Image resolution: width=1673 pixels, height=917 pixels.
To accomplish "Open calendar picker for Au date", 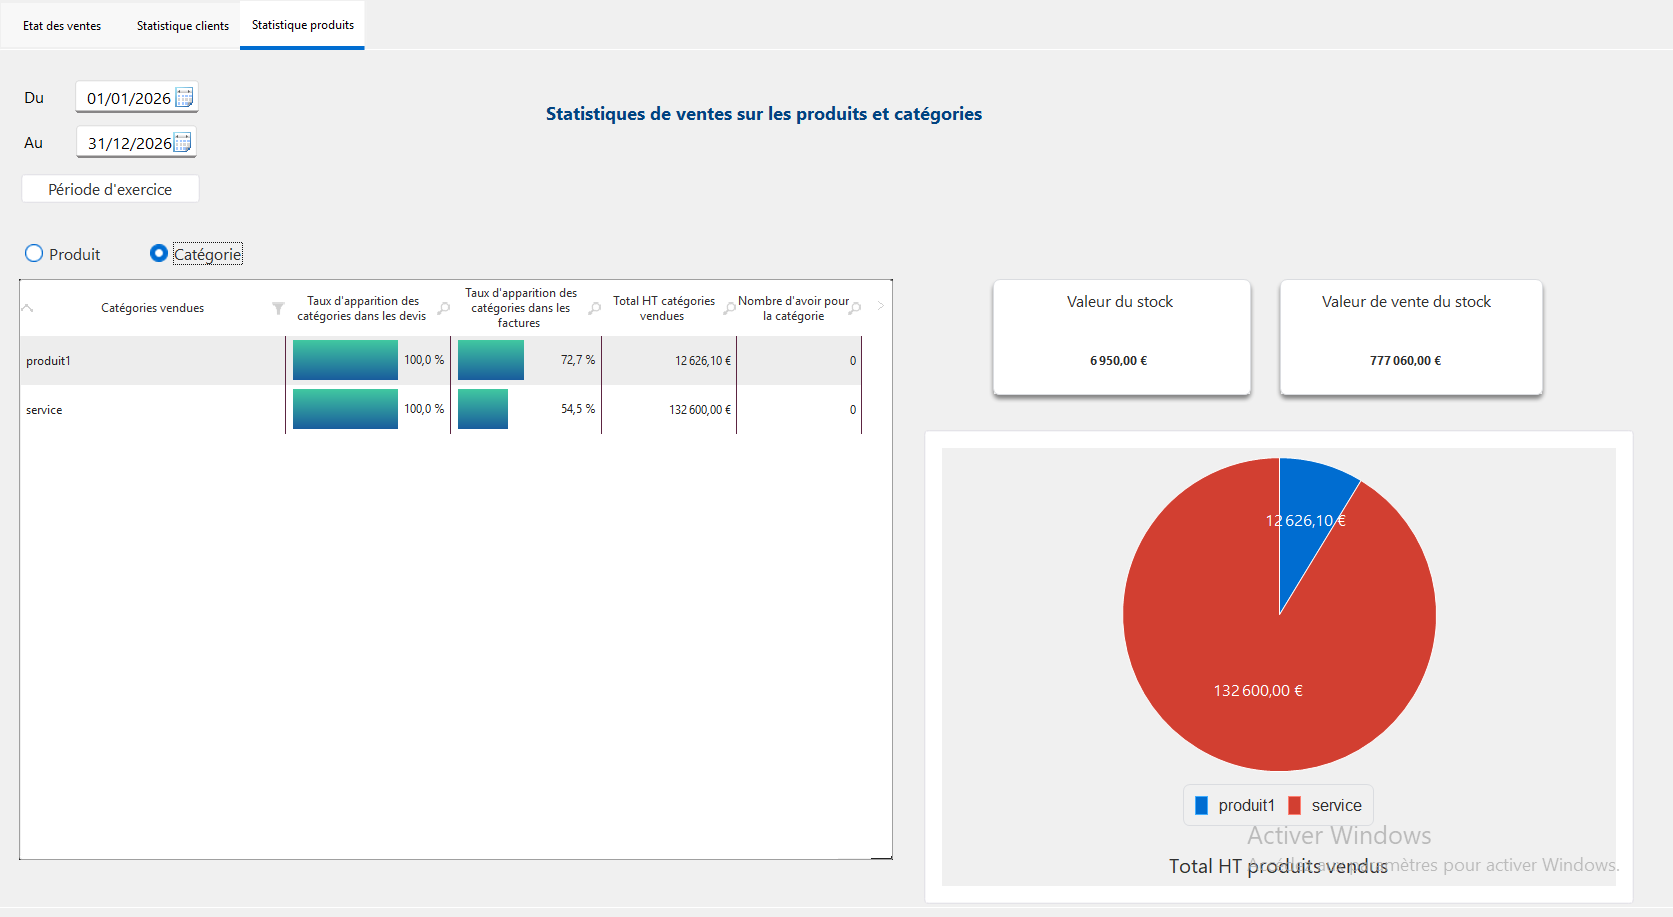I will click(183, 142).
